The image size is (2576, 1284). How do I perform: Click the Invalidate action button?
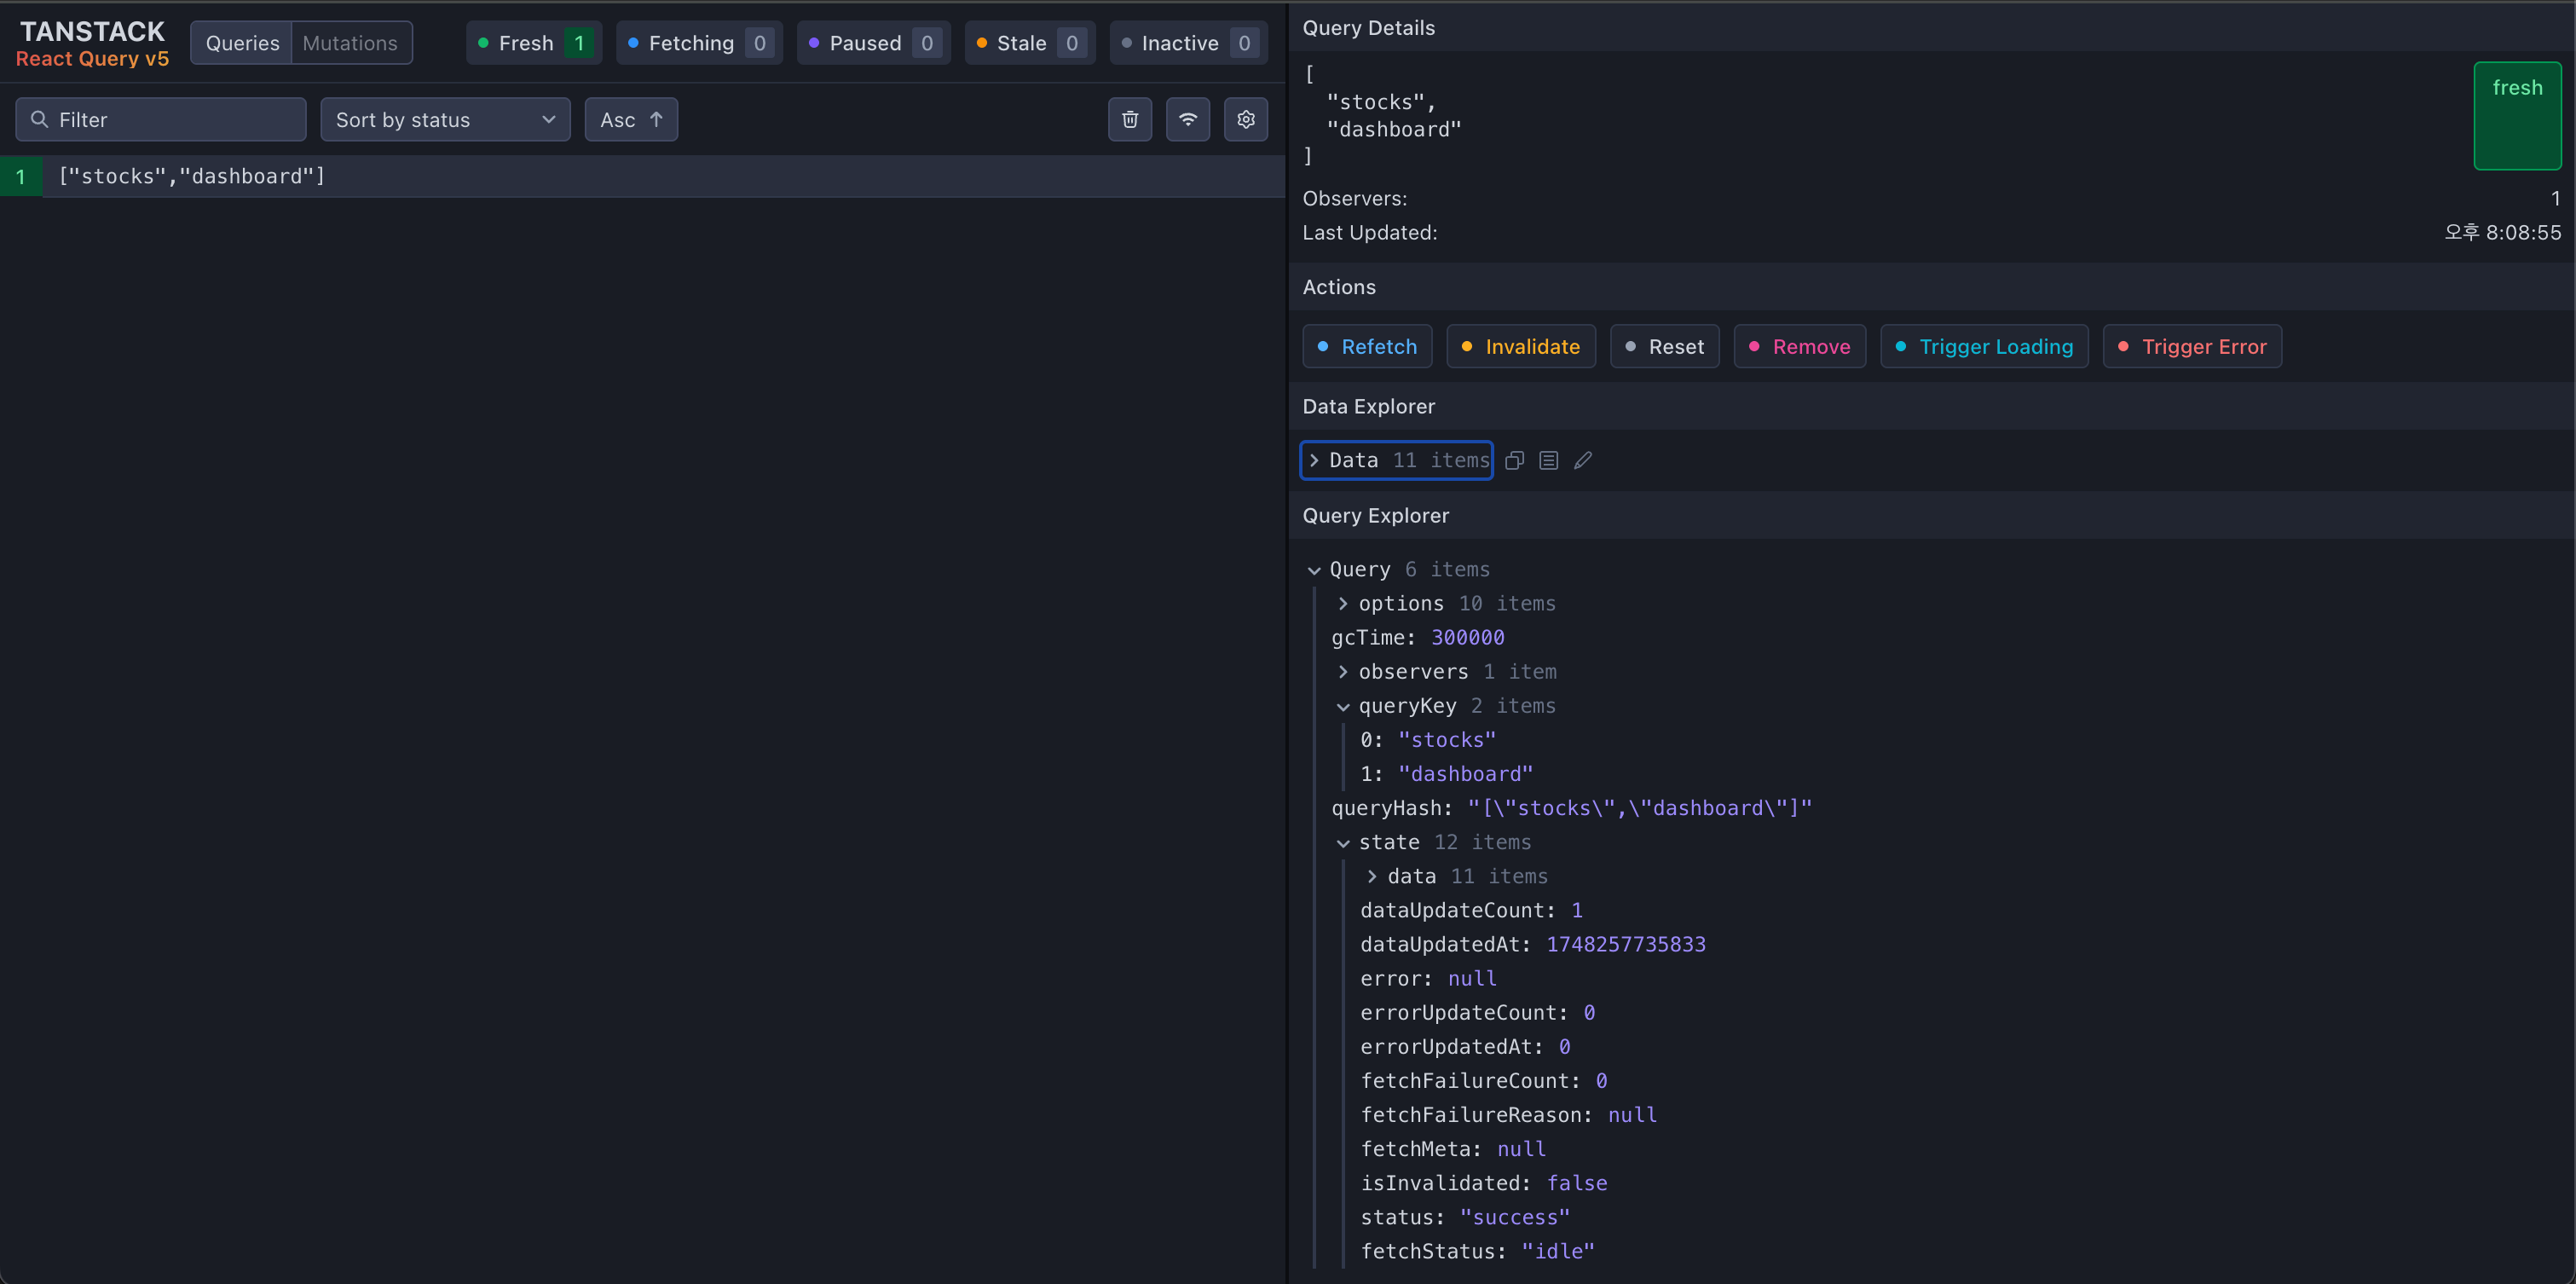tap(1521, 346)
